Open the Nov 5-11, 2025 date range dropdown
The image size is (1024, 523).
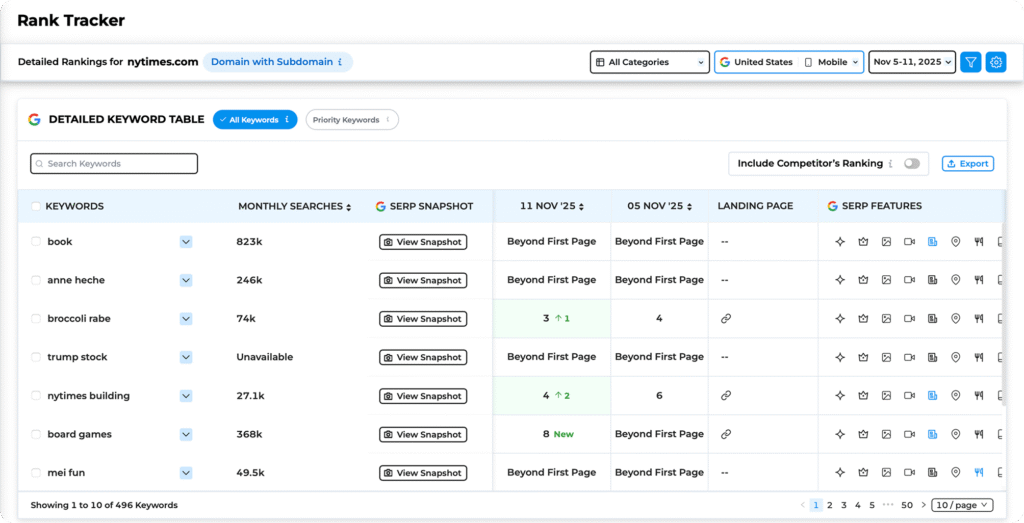(x=912, y=62)
